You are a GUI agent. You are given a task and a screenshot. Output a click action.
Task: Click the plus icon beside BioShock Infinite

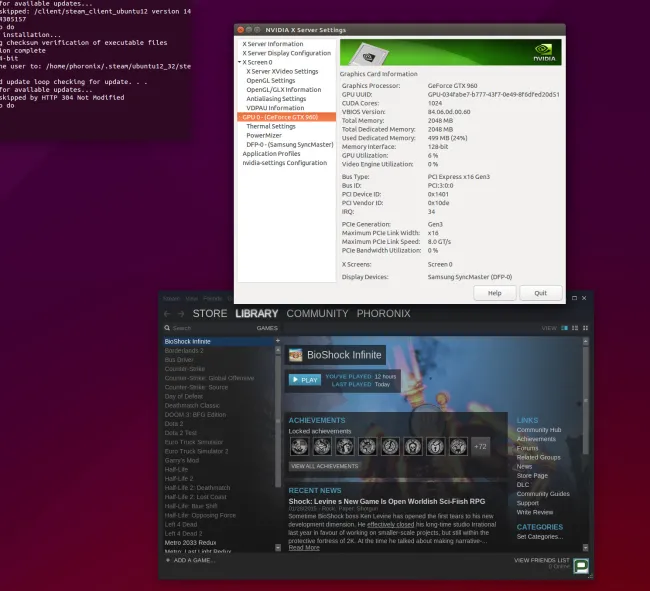[278, 341]
